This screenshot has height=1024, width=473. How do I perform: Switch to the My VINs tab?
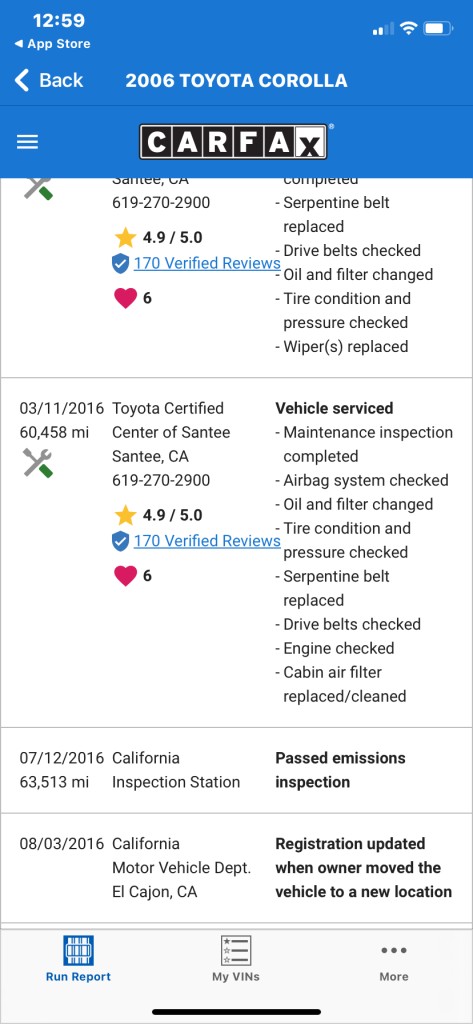tap(236, 959)
